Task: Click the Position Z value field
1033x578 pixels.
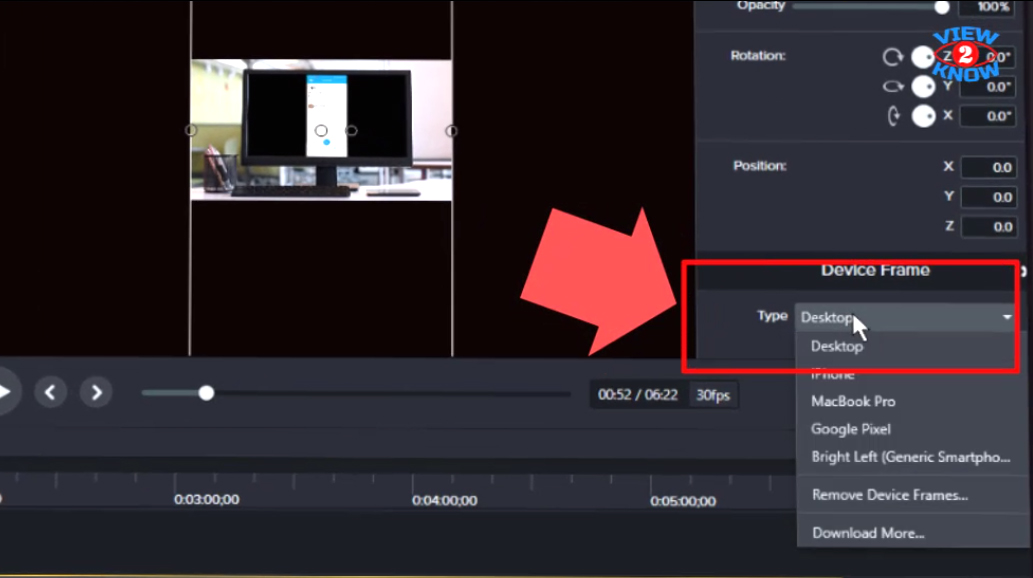Action: tap(988, 227)
